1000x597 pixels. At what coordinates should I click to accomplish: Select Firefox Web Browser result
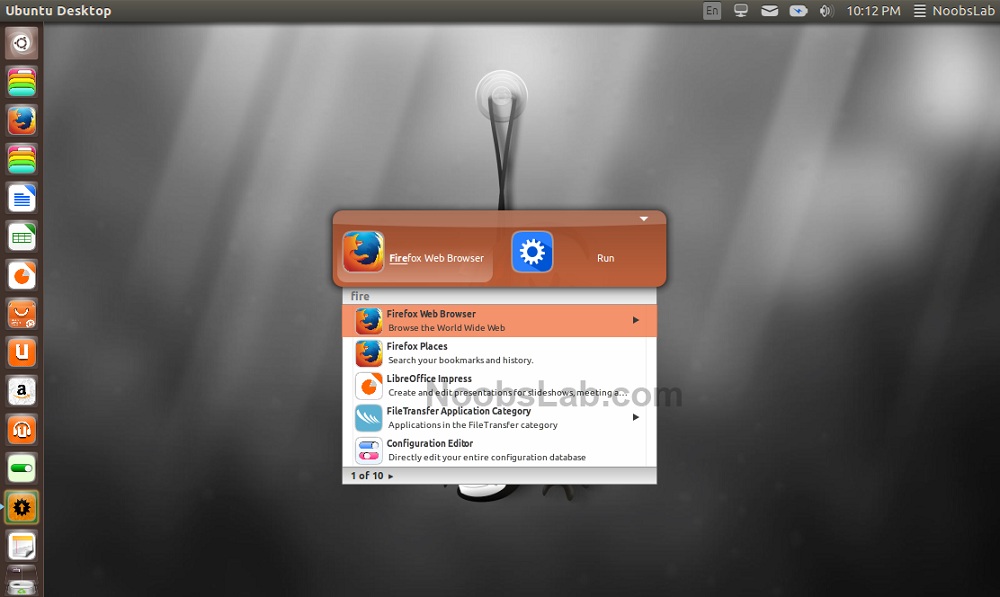[x=499, y=320]
